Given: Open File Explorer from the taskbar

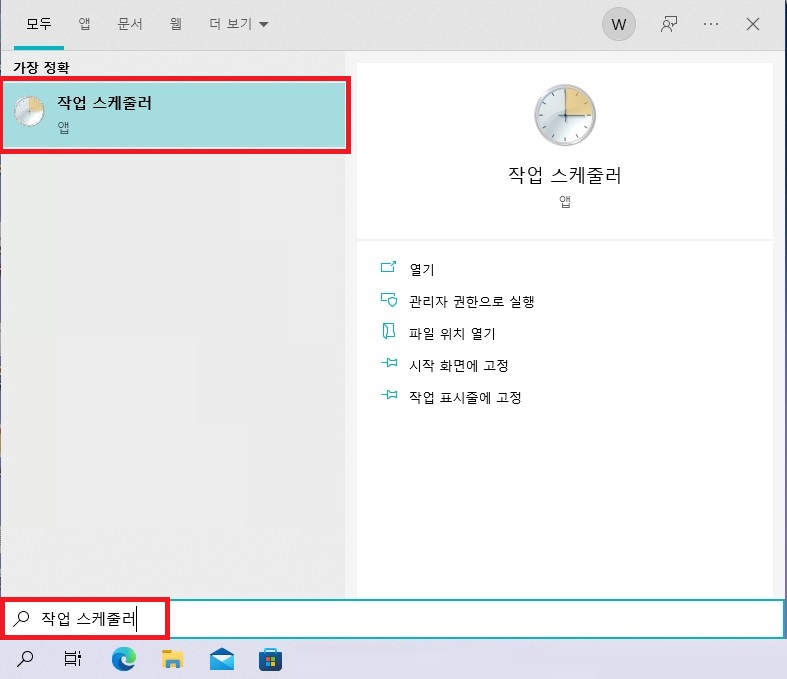Looking at the screenshot, I should [x=172, y=659].
